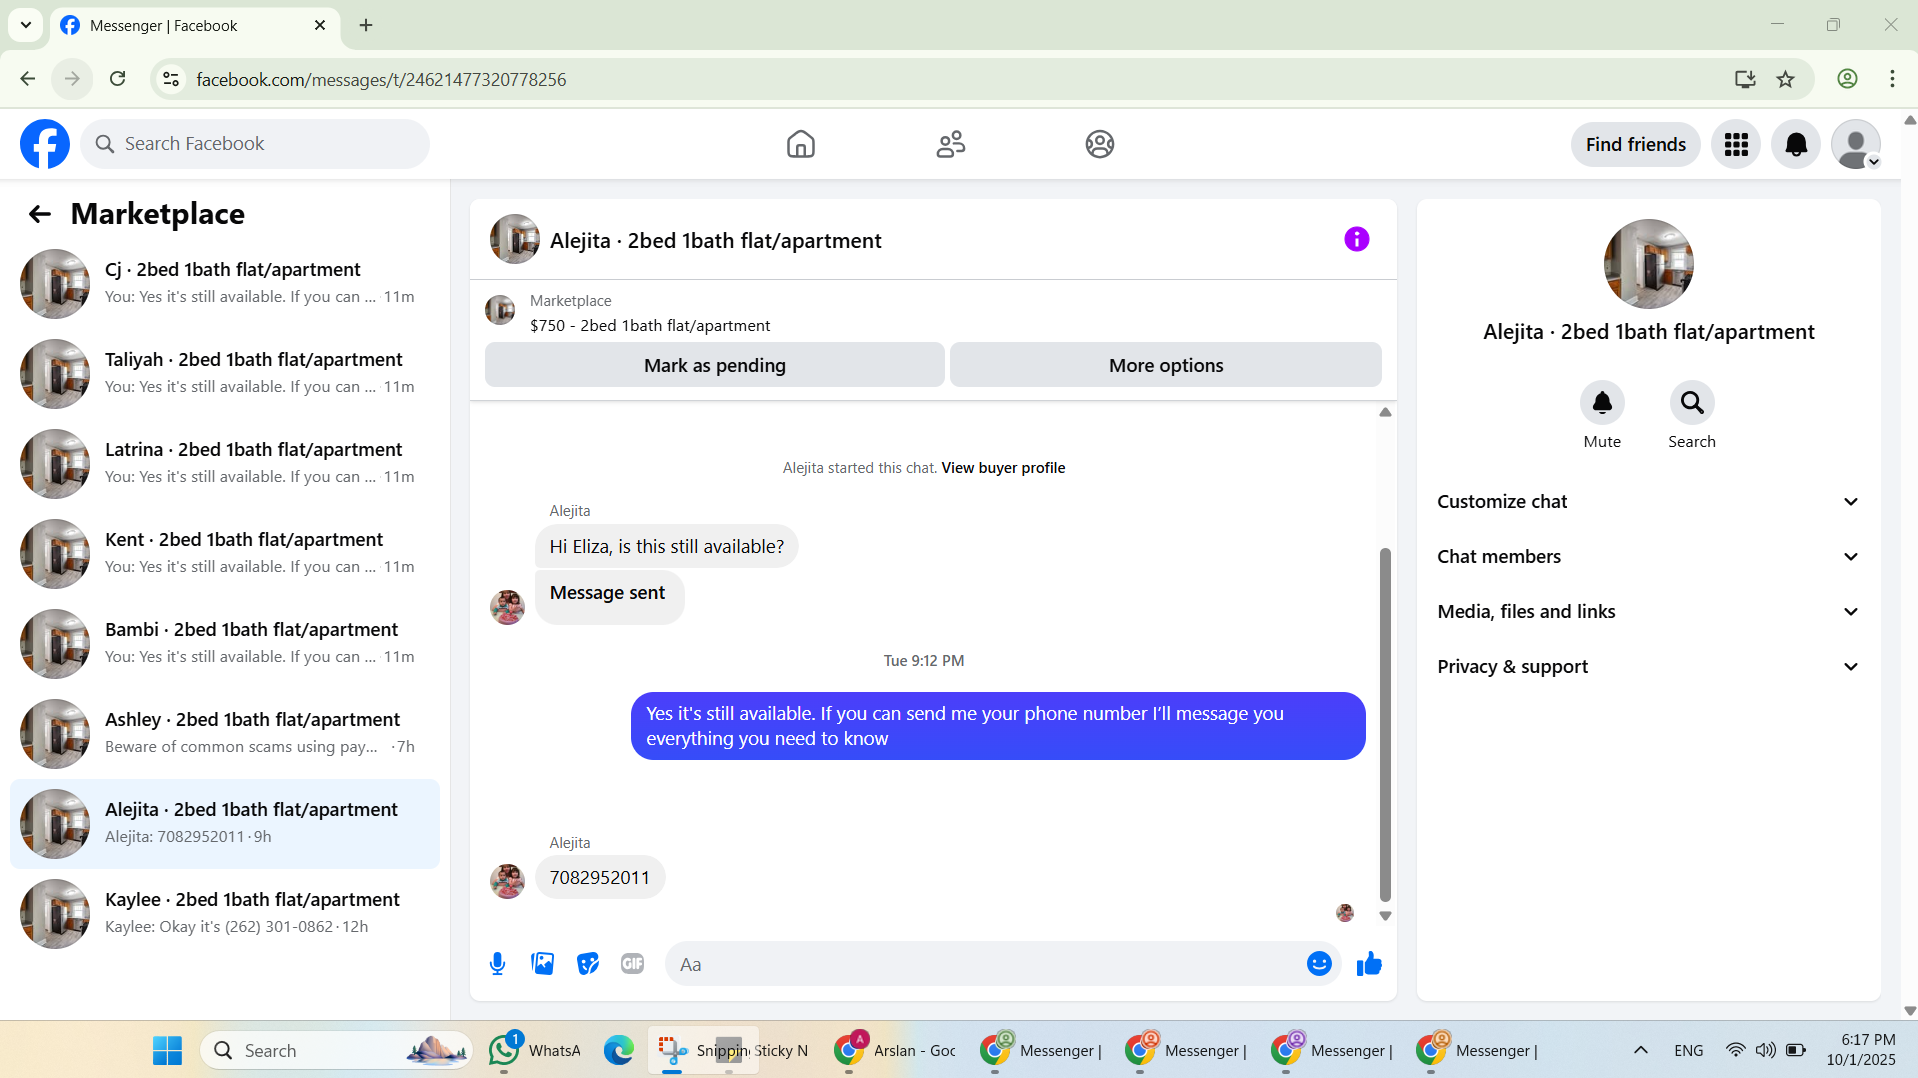The height and width of the screenshot is (1078, 1918).
Task: Bookmark this page with the star icon
Action: [x=1786, y=79]
